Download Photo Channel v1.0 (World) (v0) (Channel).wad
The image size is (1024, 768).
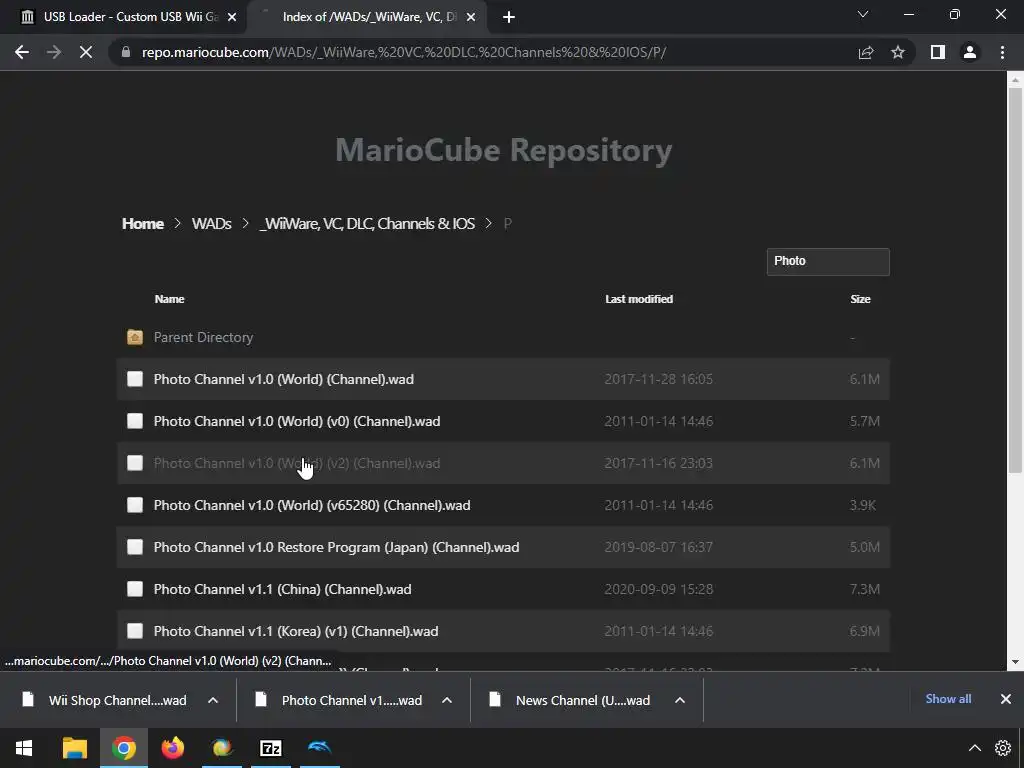[x=296, y=421]
